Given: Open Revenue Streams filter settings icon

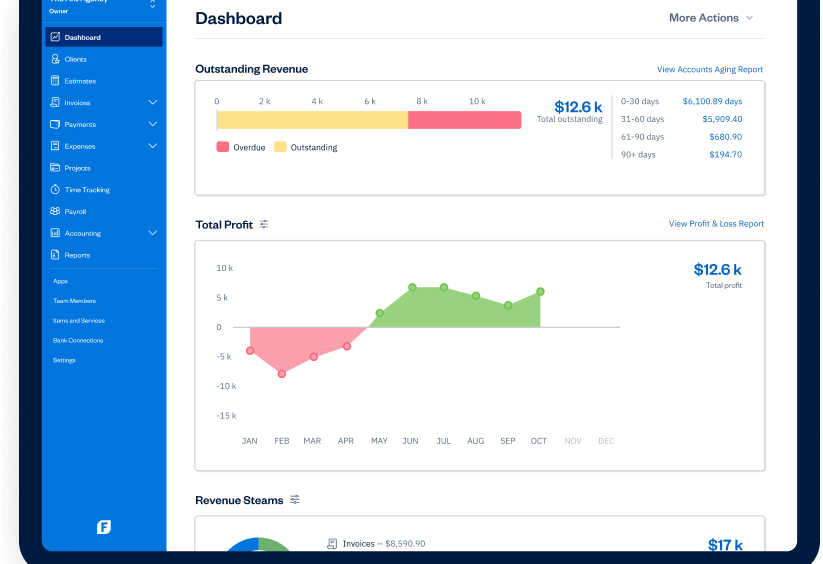Looking at the screenshot, I should [295, 499].
